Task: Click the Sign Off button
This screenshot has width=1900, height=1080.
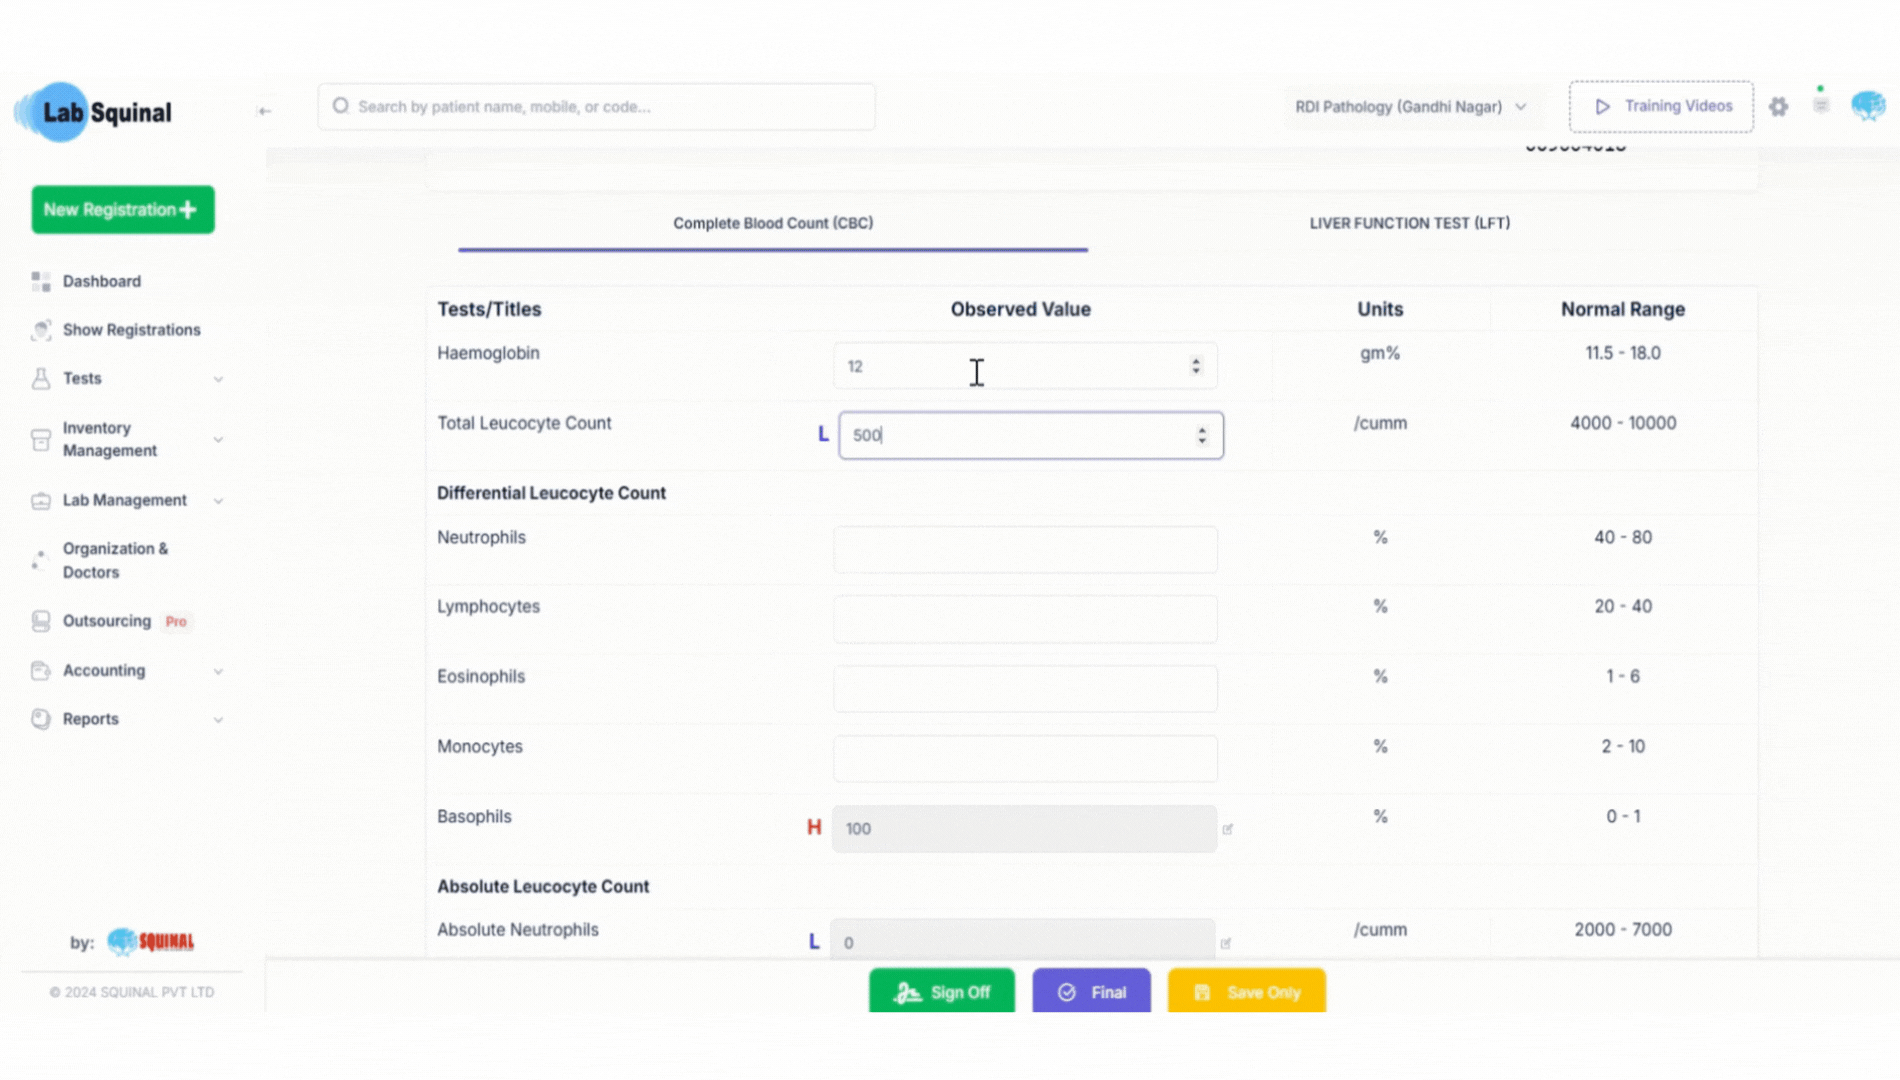Action: point(941,992)
